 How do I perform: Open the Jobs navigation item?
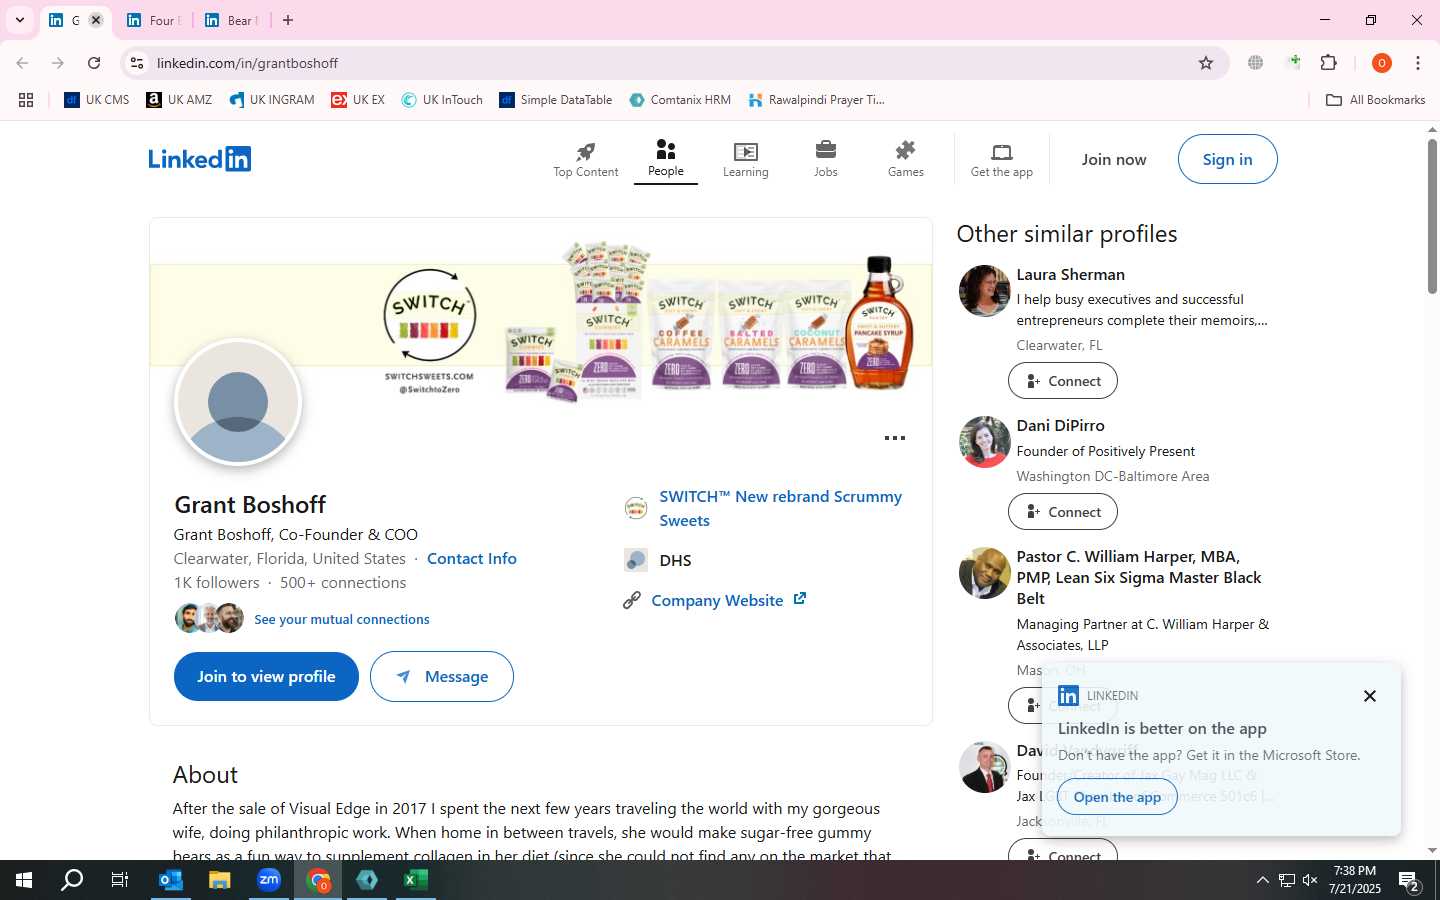point(826,160)
